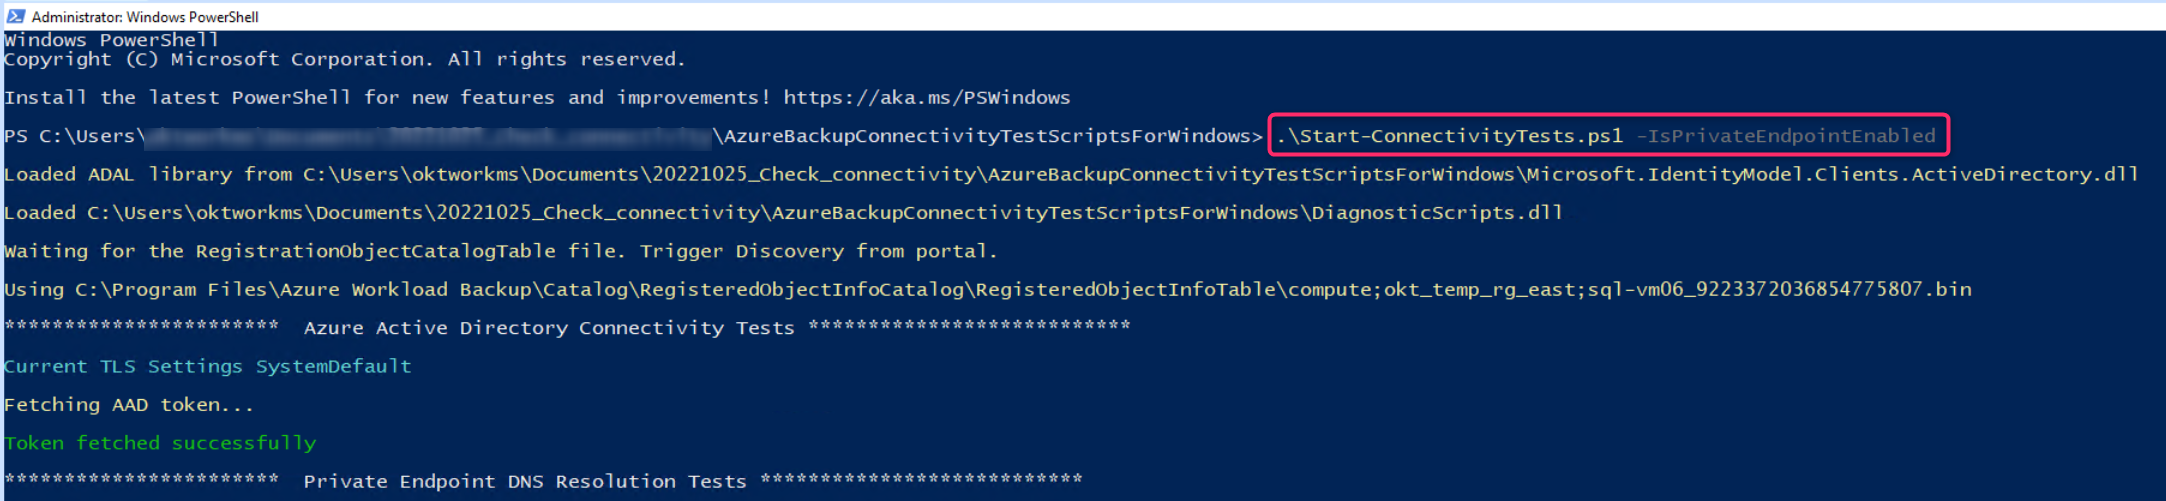Click the Windows PowerShell banner line
This screenshot has width=2166, height=501.
click(111, 40)
